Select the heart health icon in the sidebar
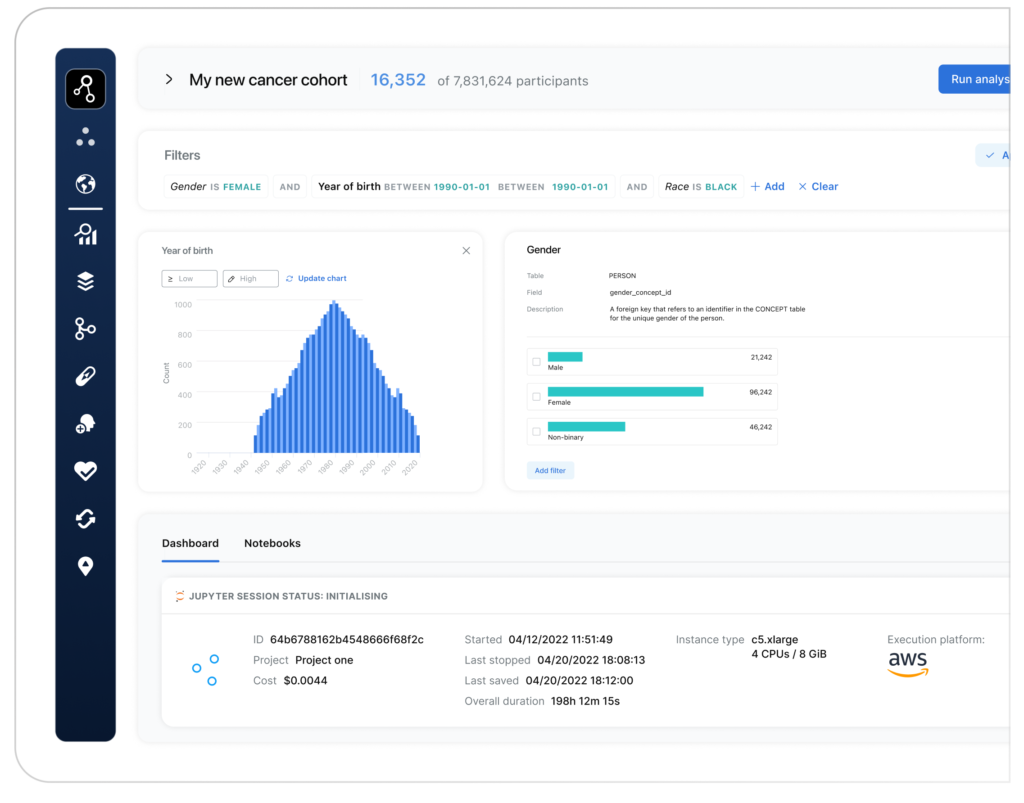1024x803 pixels. pos(85,470)
